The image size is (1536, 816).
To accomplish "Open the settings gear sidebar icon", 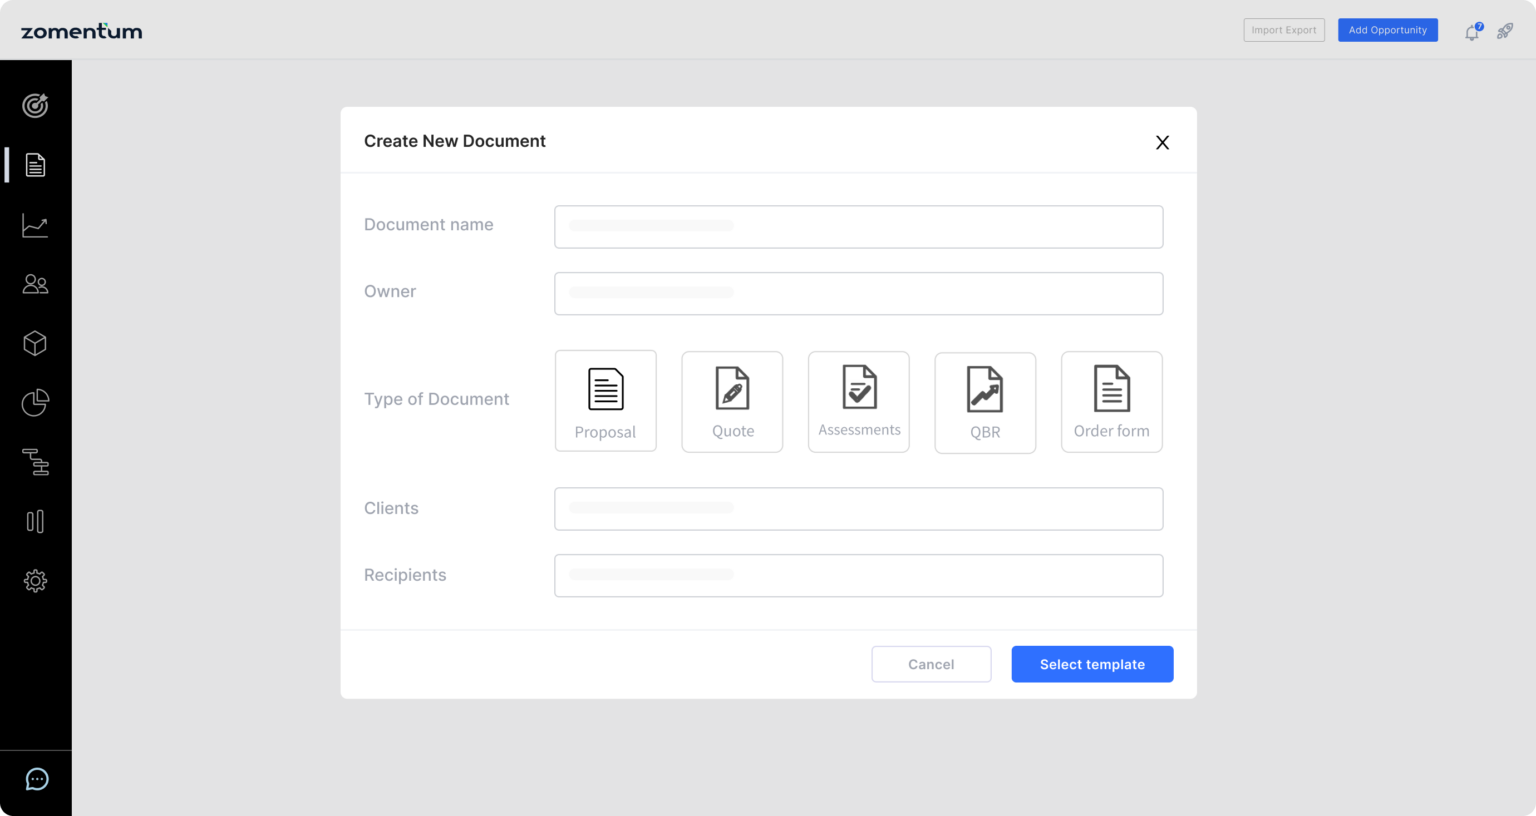I will 35,580.
